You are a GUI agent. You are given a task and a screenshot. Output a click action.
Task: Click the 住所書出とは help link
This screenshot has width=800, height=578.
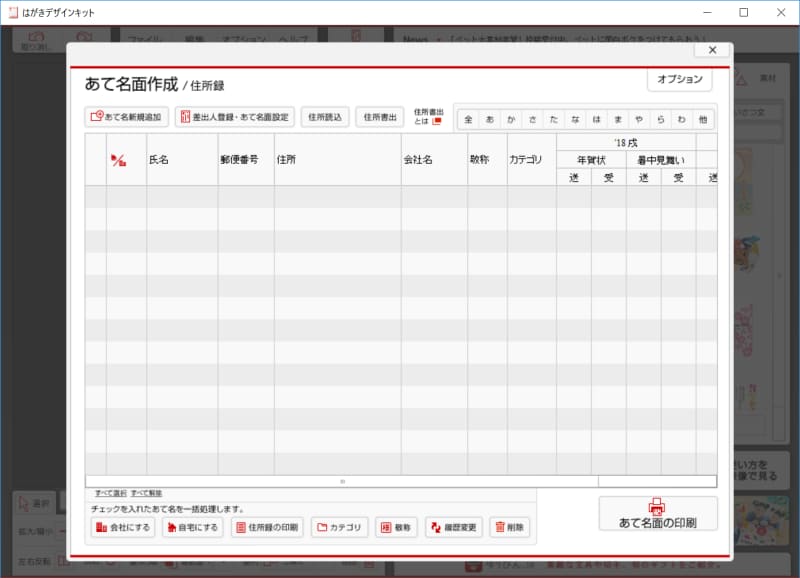click(427, 116)
